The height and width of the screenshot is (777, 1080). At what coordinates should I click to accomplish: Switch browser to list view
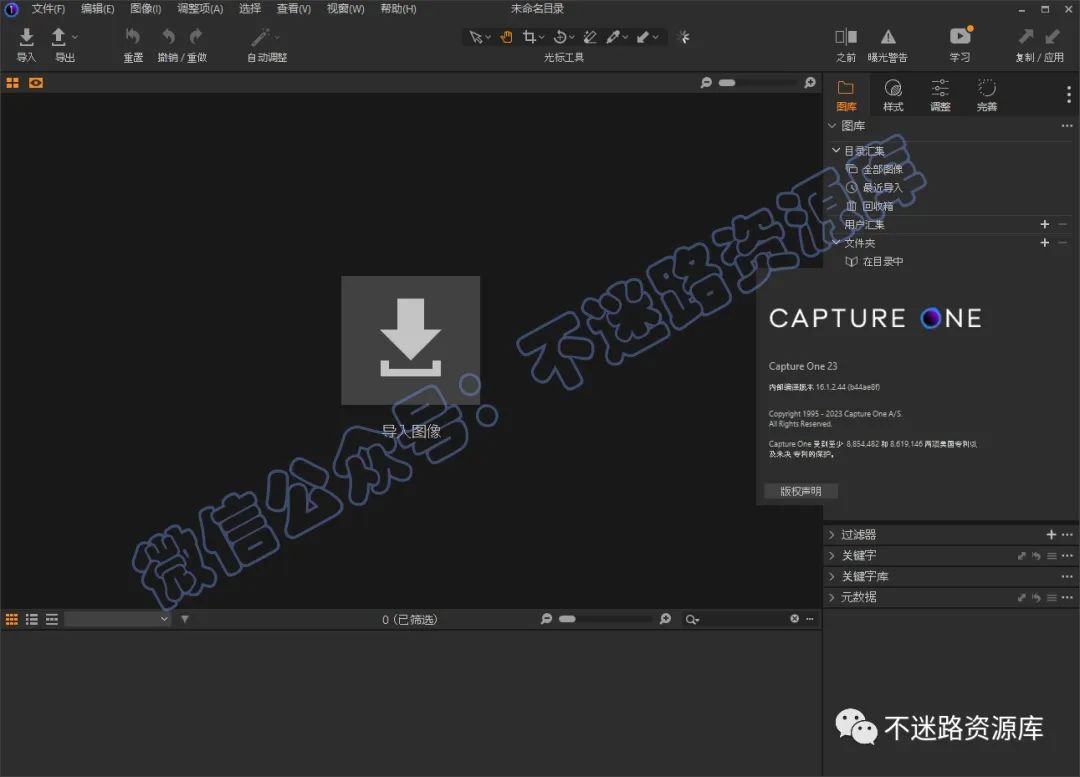[x=32, y=619]
